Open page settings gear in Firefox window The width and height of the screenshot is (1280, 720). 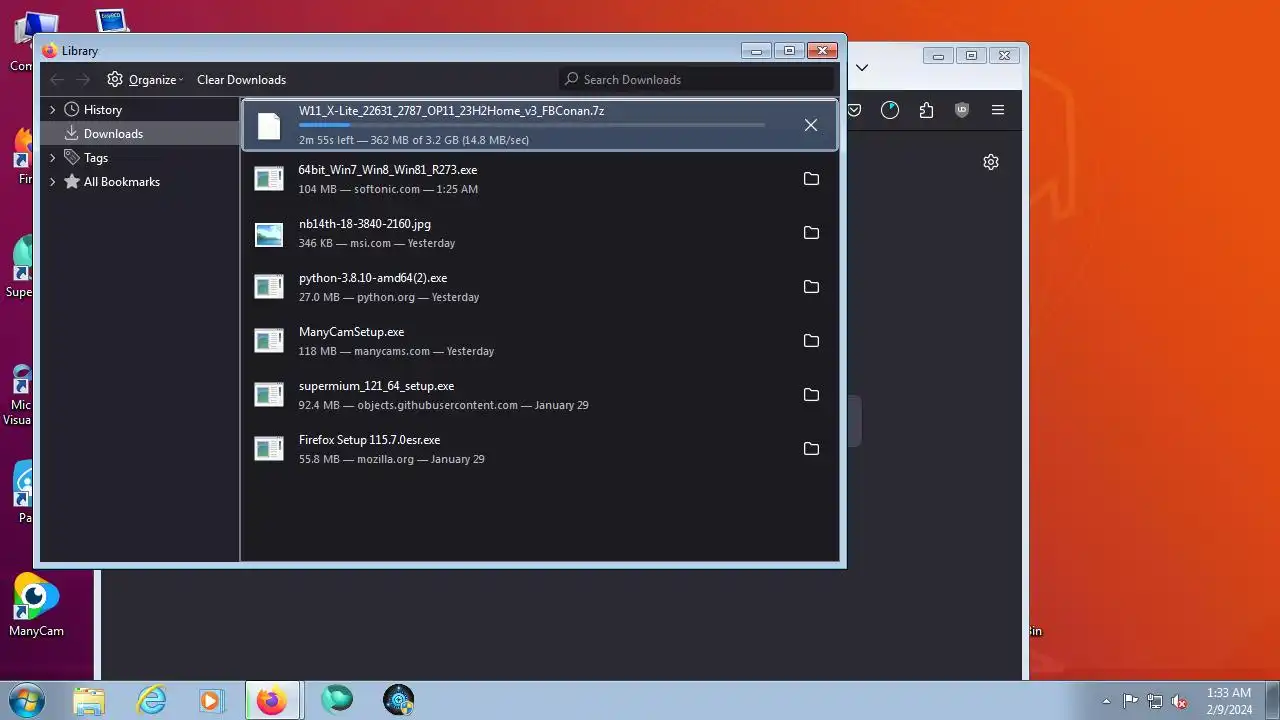pyautogui.click(x=991, y=162)
